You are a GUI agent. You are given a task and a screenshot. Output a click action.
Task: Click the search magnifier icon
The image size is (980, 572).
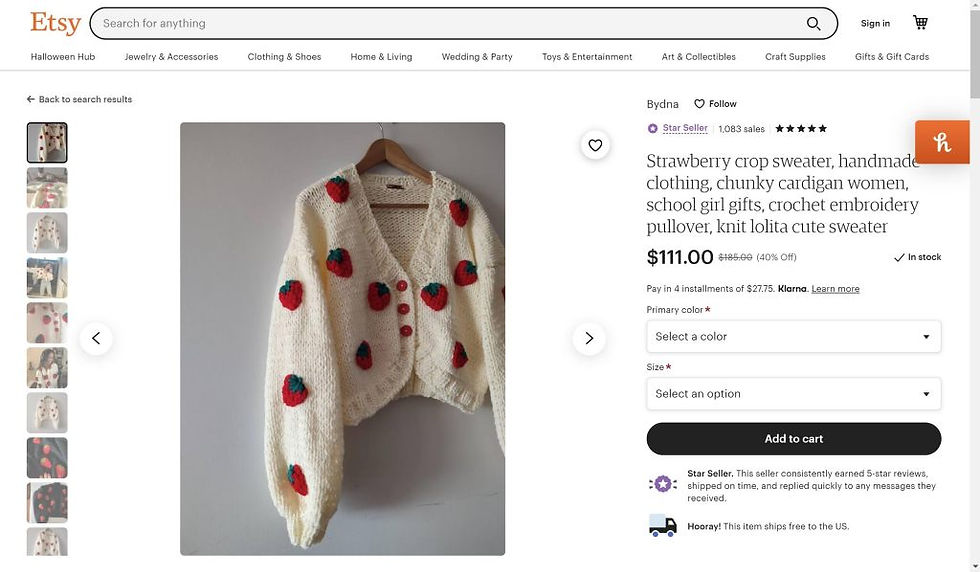[813, 24]
